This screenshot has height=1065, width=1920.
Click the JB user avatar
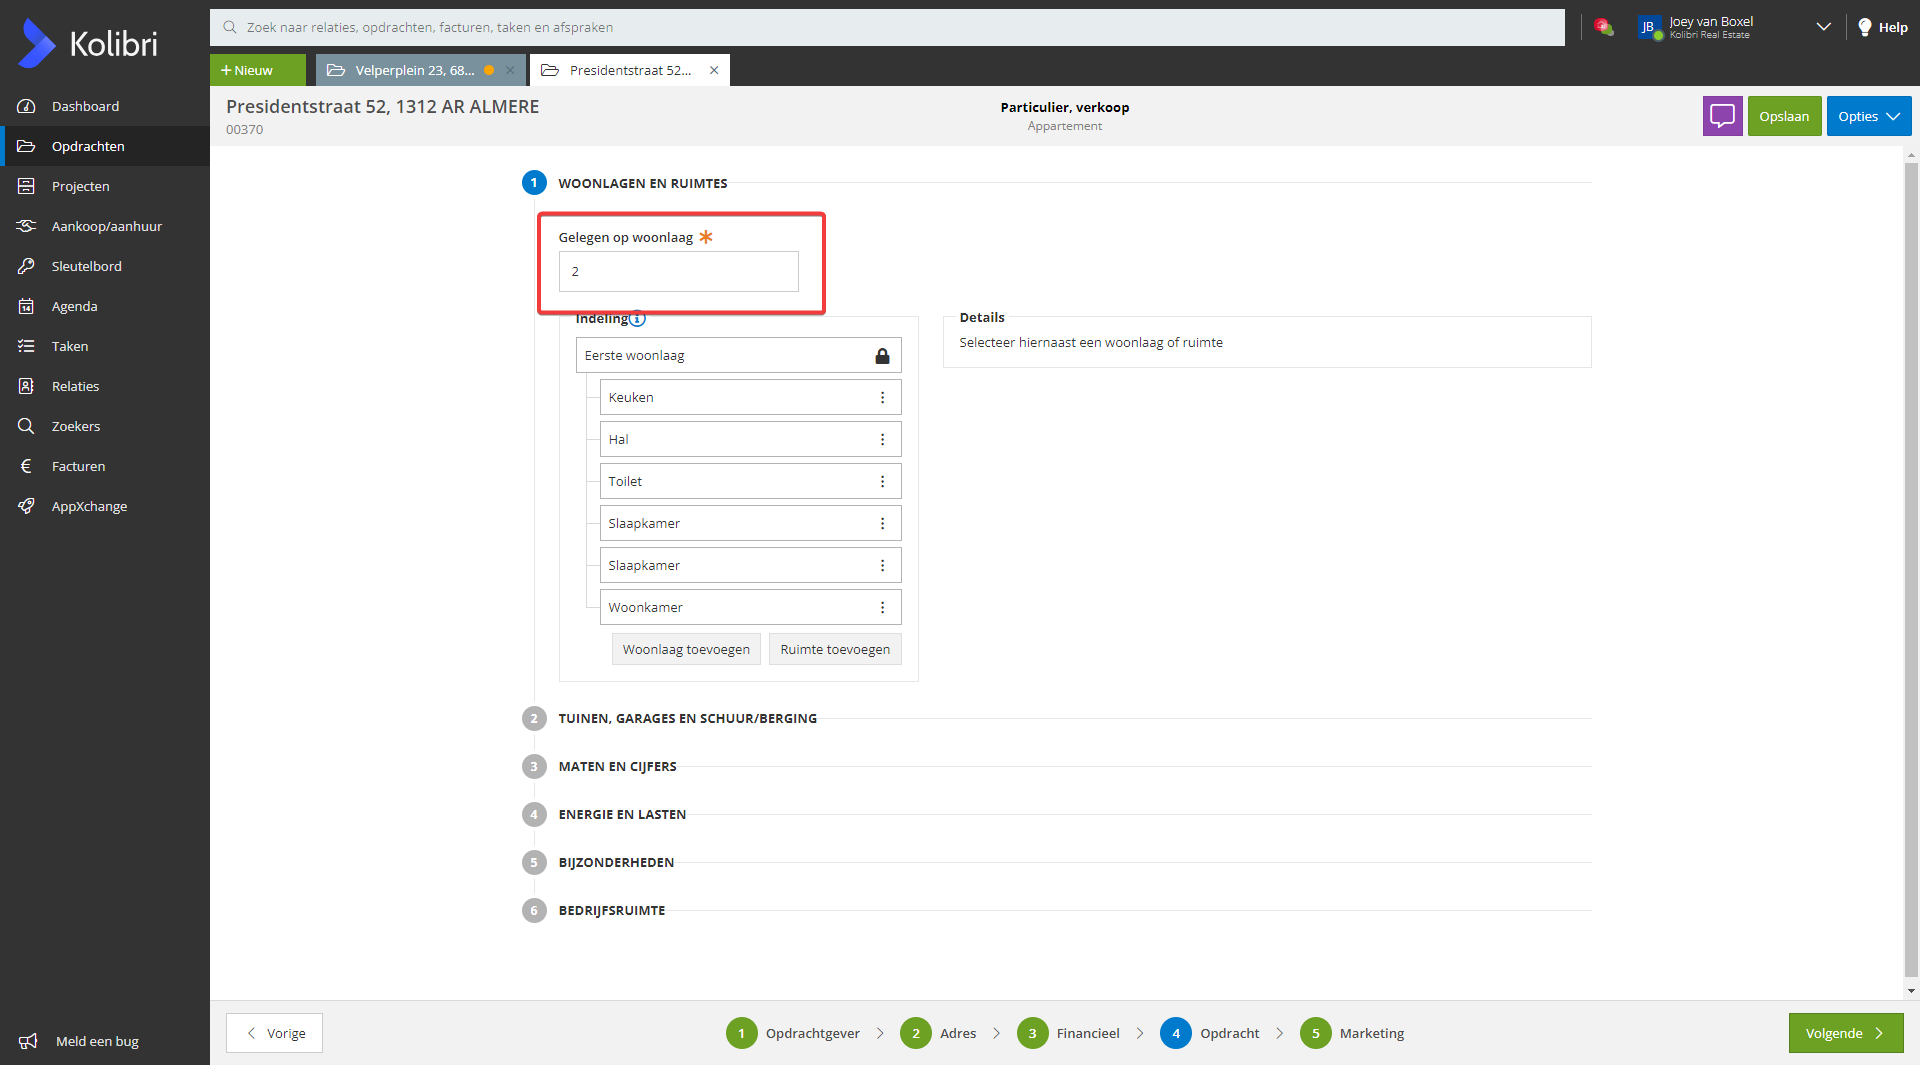click(x=1648, y=27)
